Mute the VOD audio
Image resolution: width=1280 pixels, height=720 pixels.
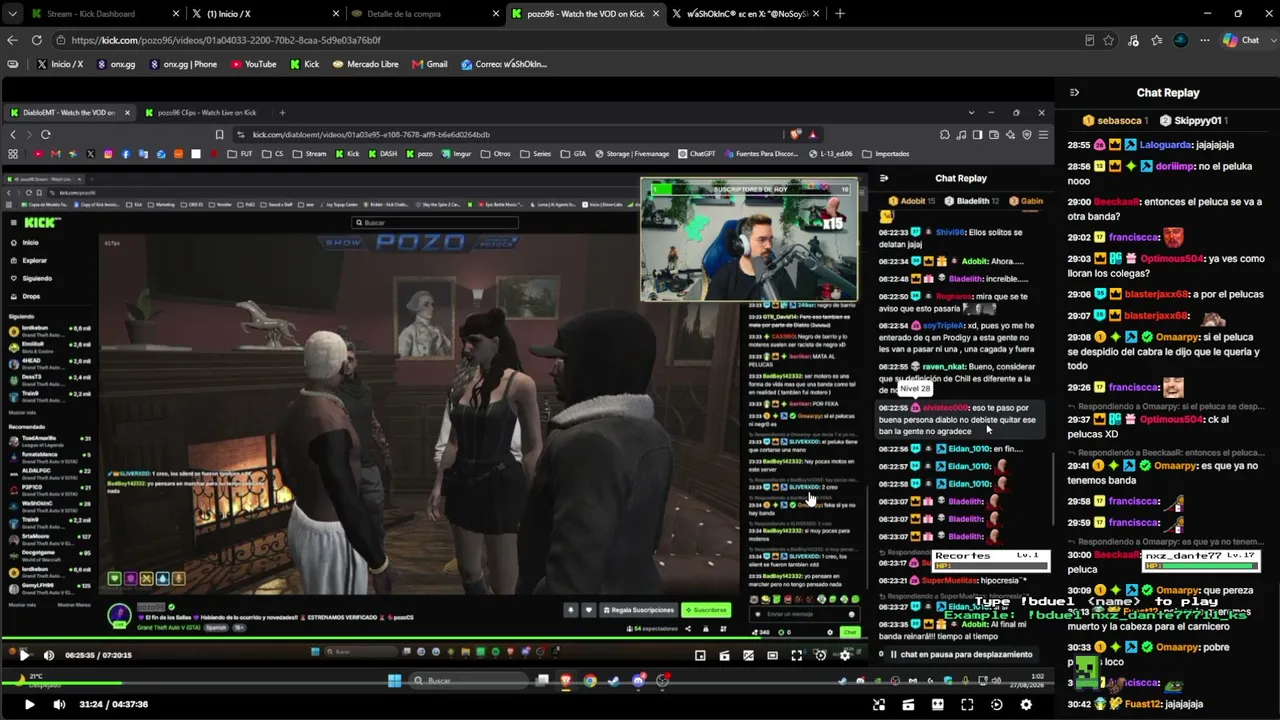point(59,704)
